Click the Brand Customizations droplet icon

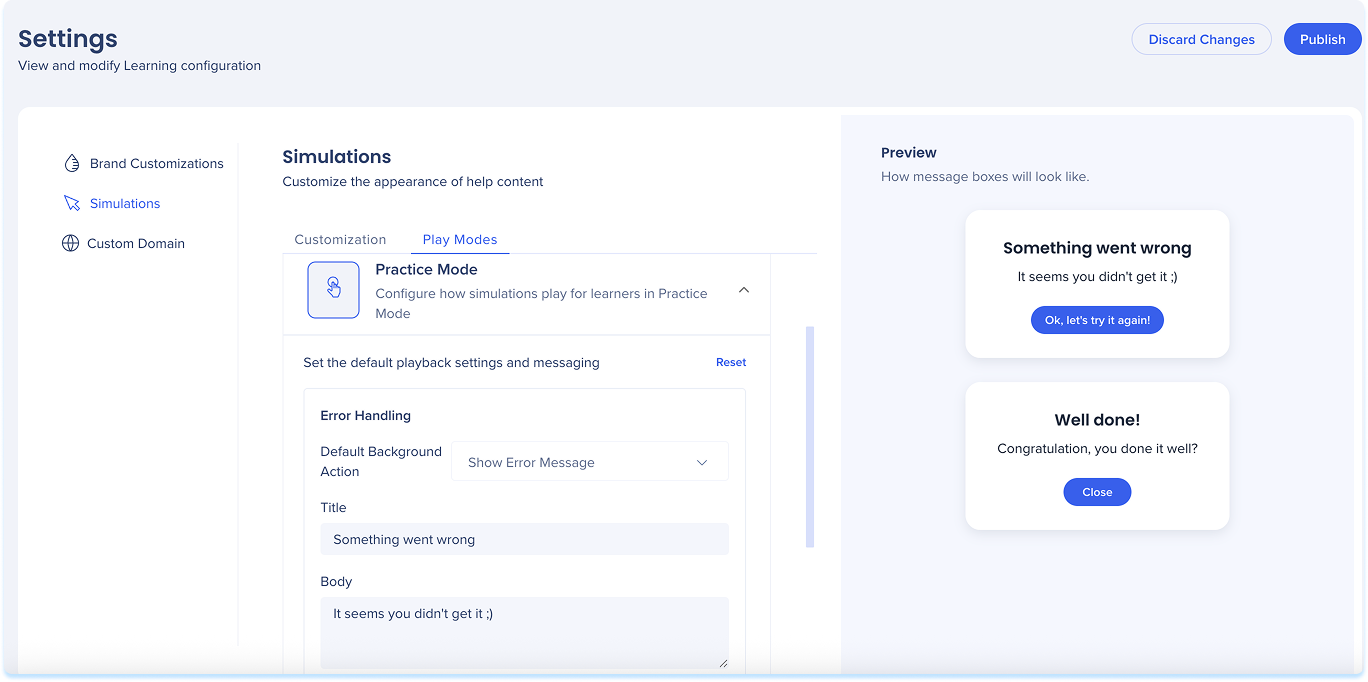click(x=72, y=163)
